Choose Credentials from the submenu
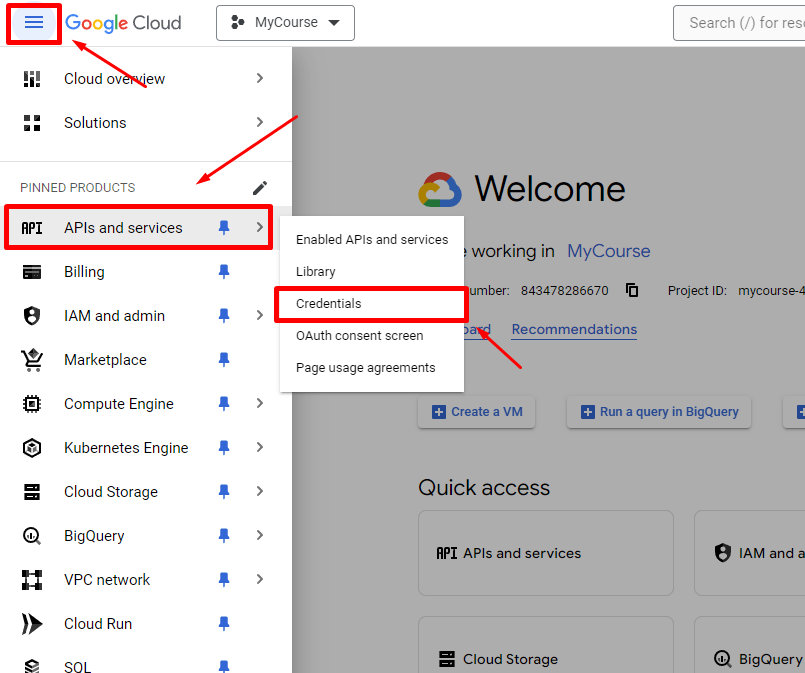 [372, 304]
